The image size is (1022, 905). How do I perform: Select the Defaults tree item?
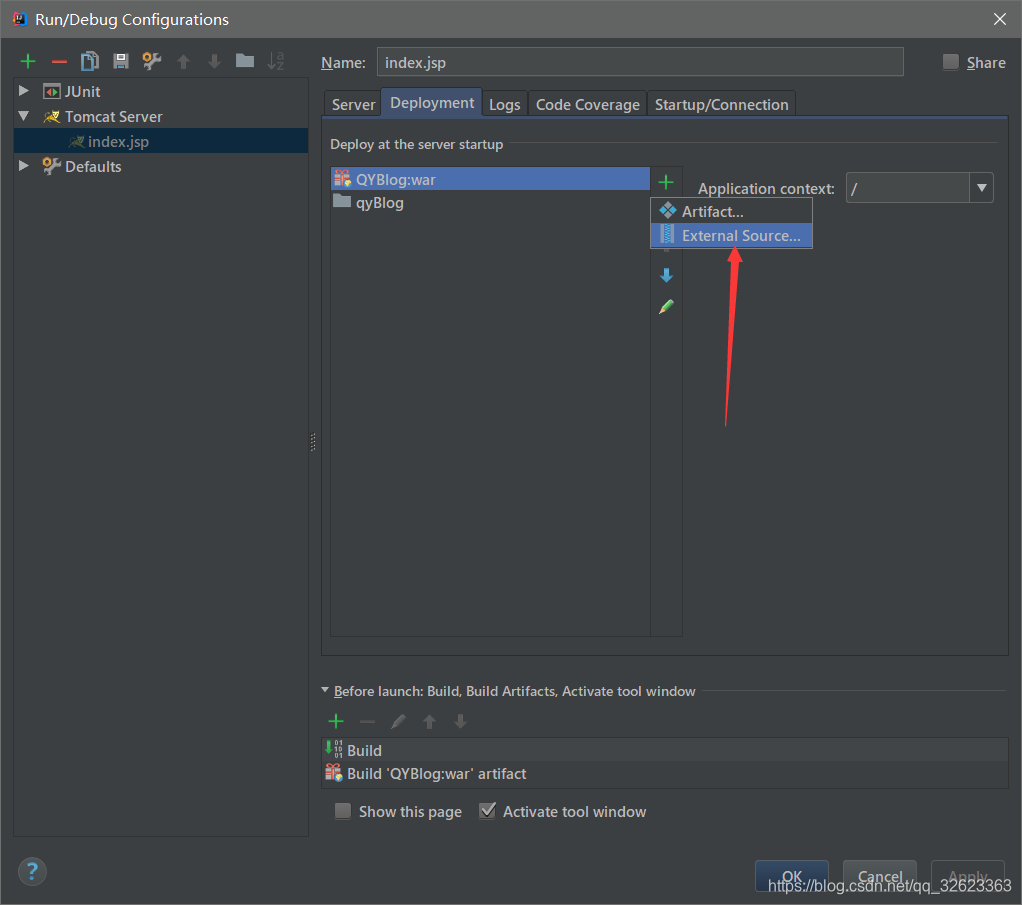[x=93, y=166]
